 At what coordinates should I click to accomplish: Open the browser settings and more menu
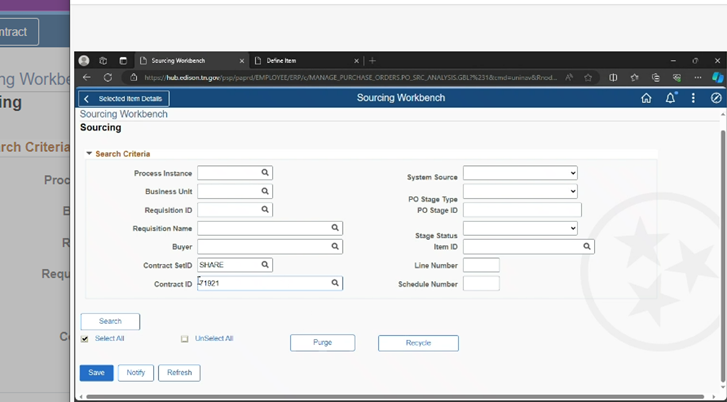coord(698,77)
